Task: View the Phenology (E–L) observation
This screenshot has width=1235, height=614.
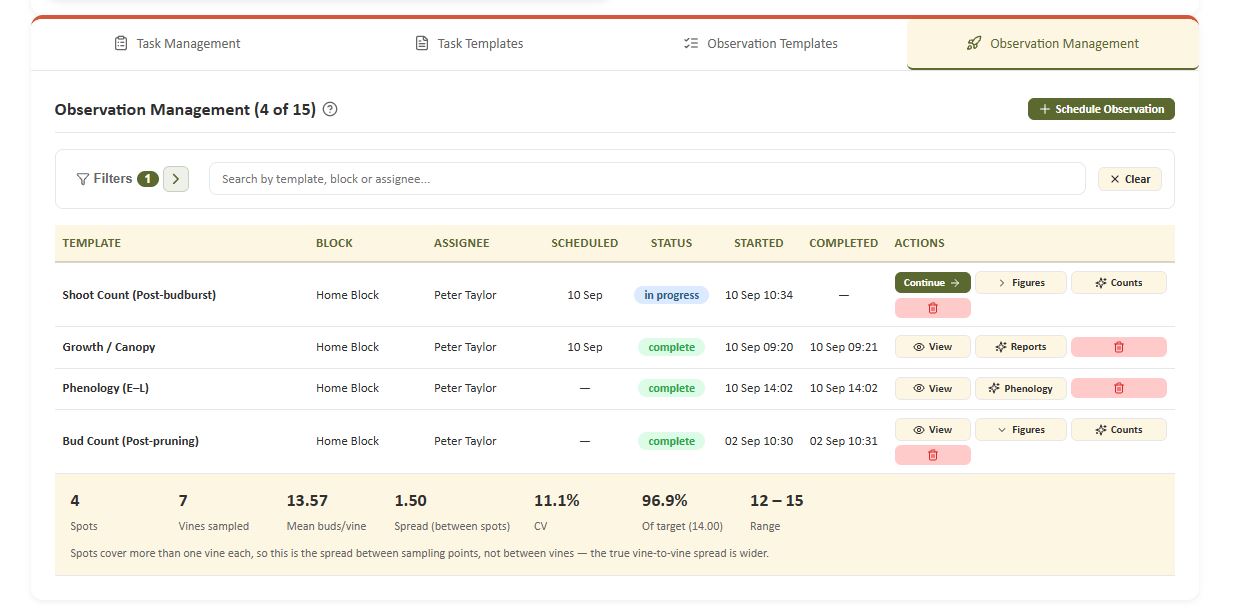Action: [932, 388]
